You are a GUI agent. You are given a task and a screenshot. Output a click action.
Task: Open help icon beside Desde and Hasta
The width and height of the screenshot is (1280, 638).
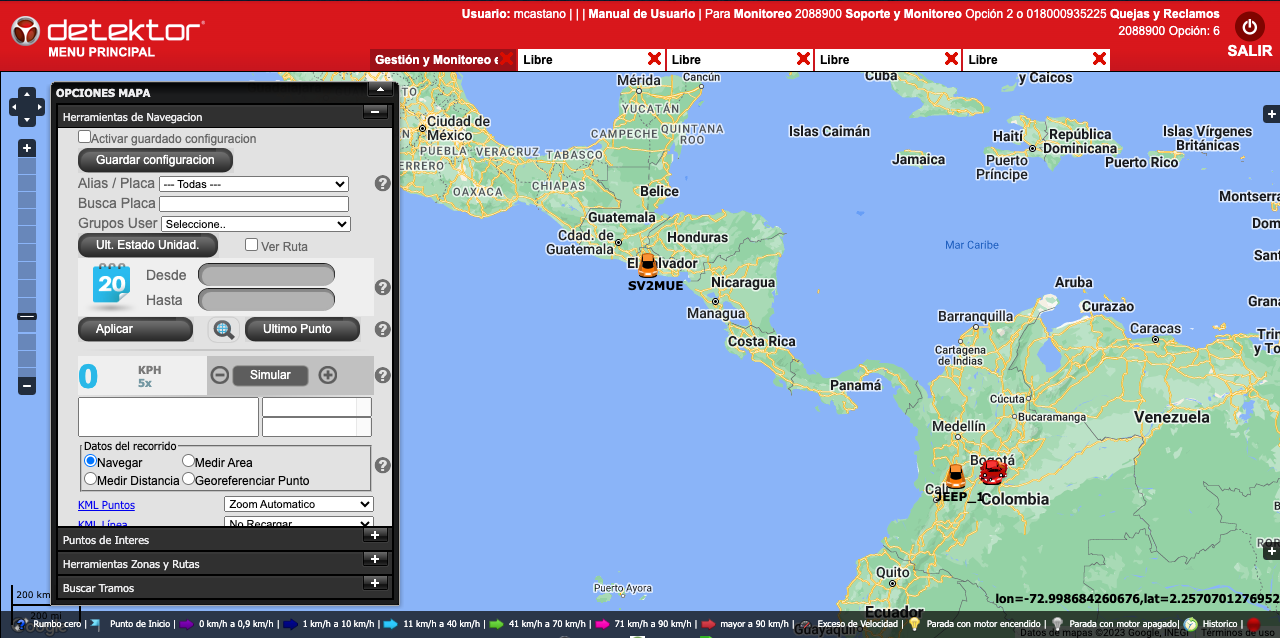coord(382,287)
